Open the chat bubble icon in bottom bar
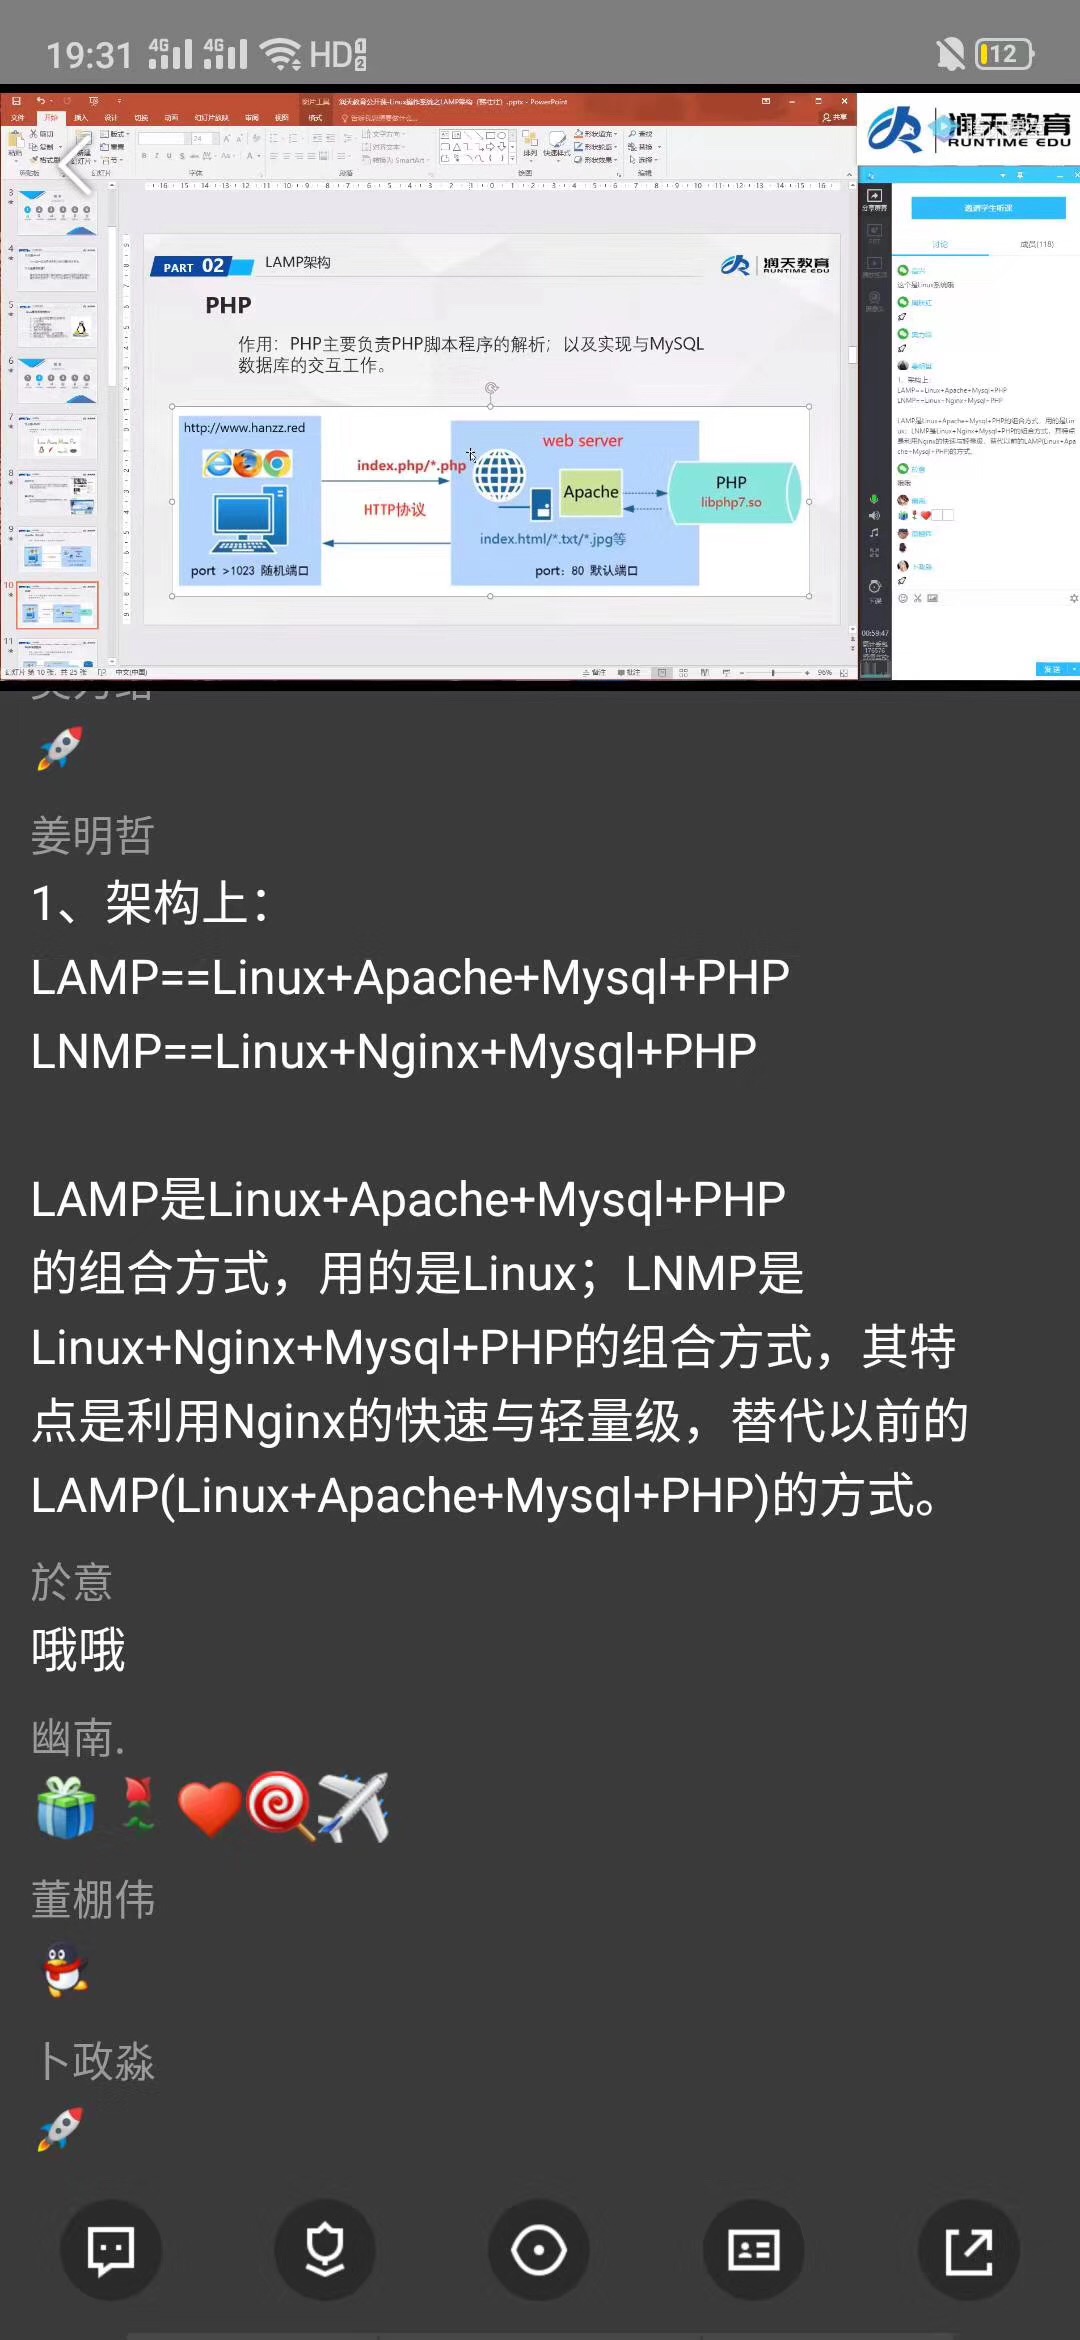The width and height of the screenshot is (1080, 2340). click(x=111, y=2250)
